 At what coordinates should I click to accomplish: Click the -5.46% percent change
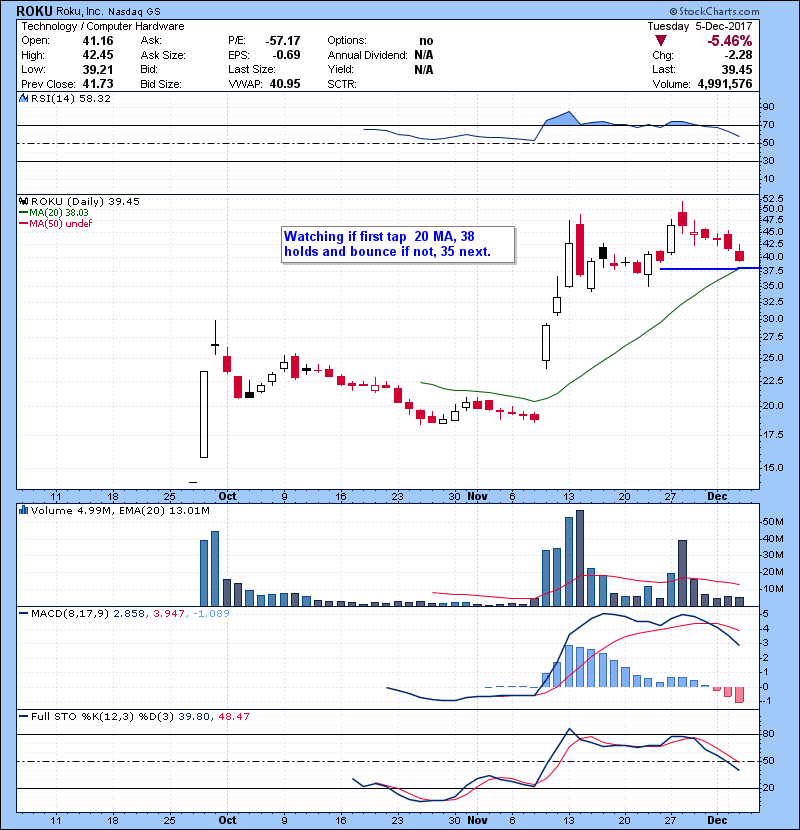pyautogui.click(x=730, y=41)
